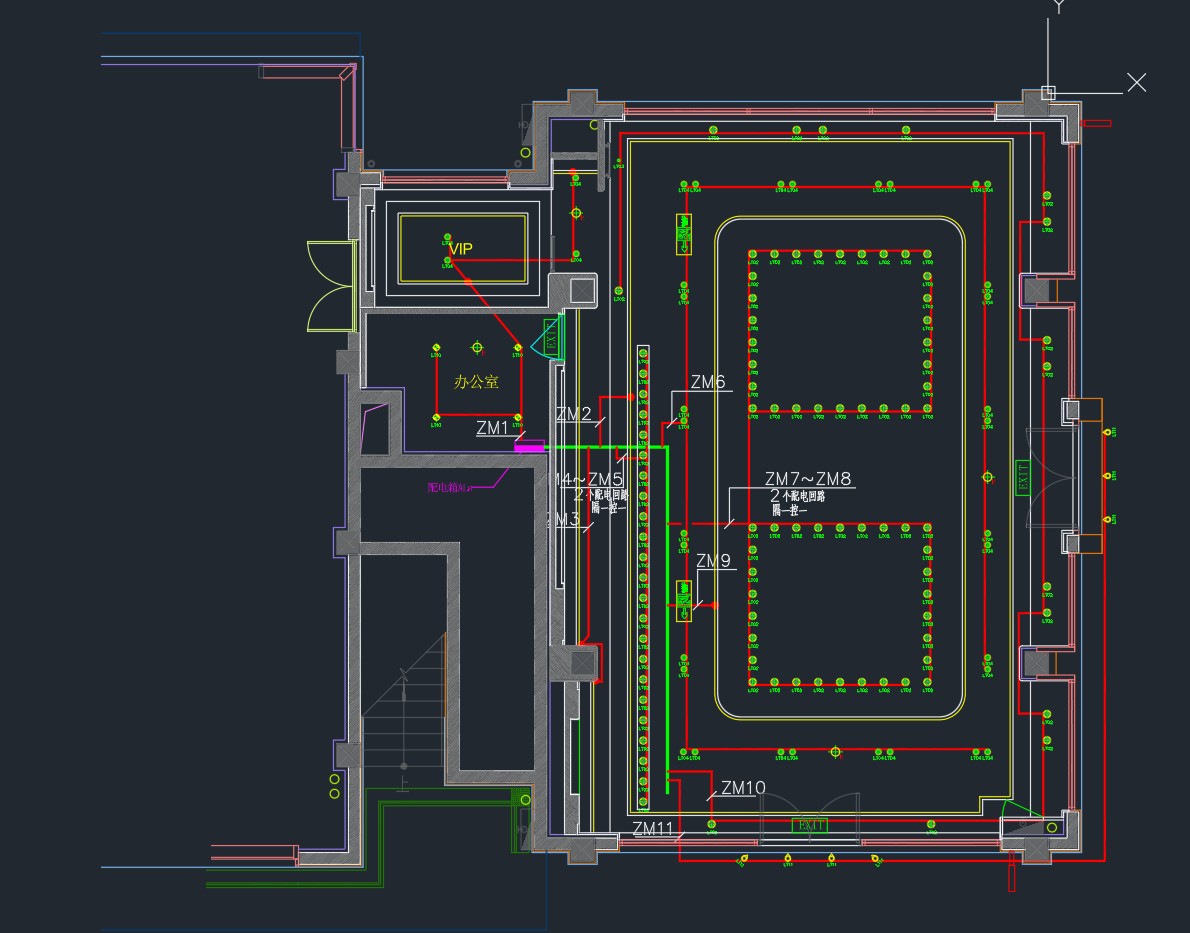1190x933 pixels.
Task: Select the double-door symbol on the far left
Action: (331, 285)
